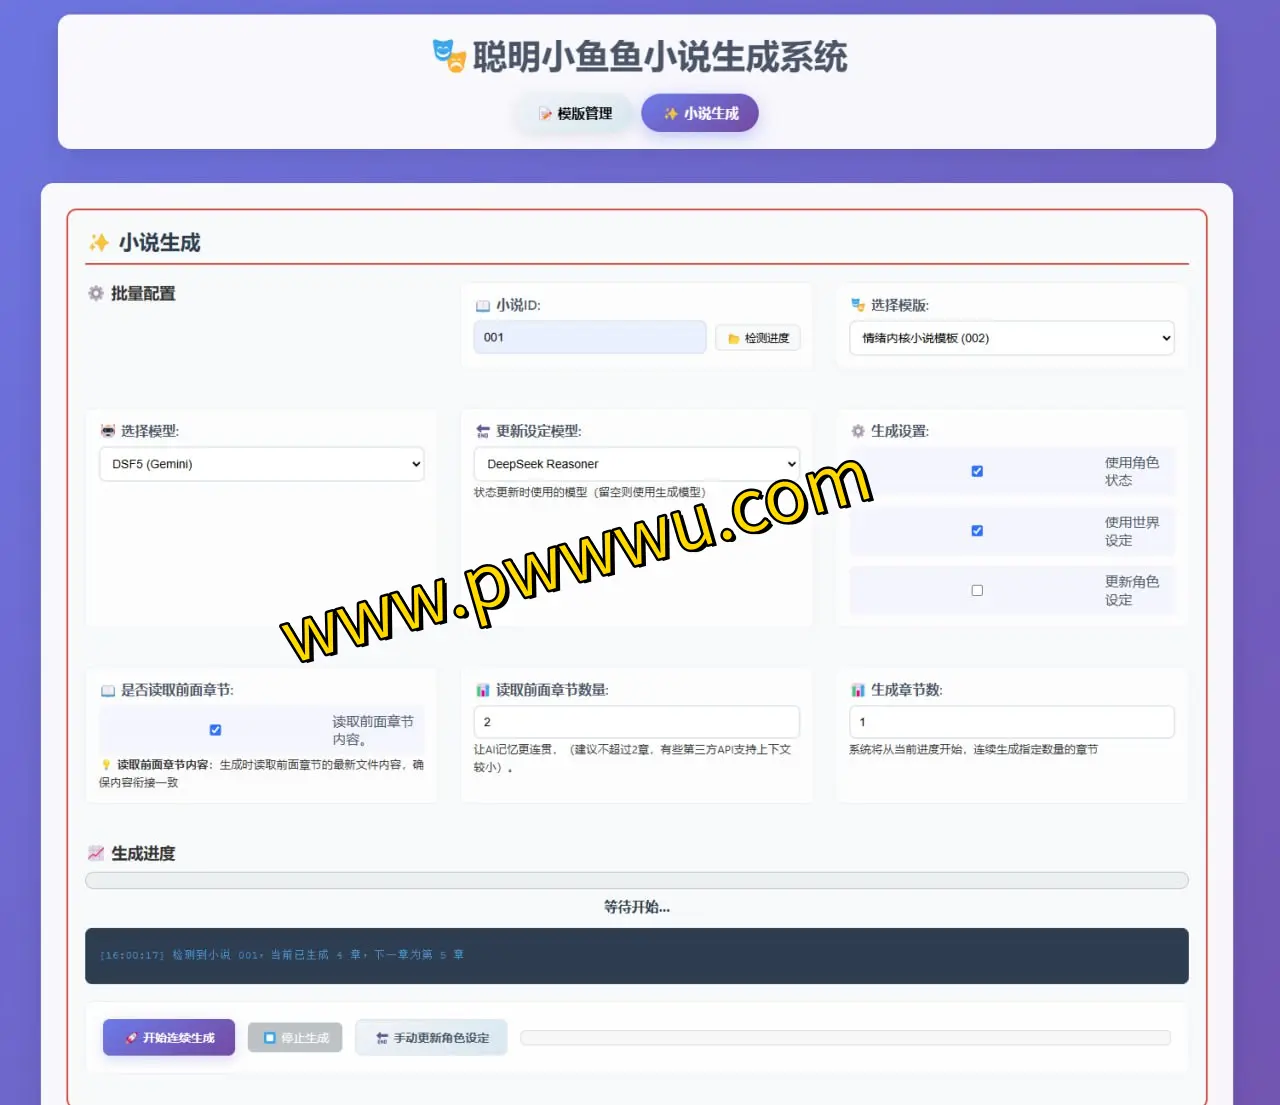Switch to the 模版管理 tab

[573, 113]
